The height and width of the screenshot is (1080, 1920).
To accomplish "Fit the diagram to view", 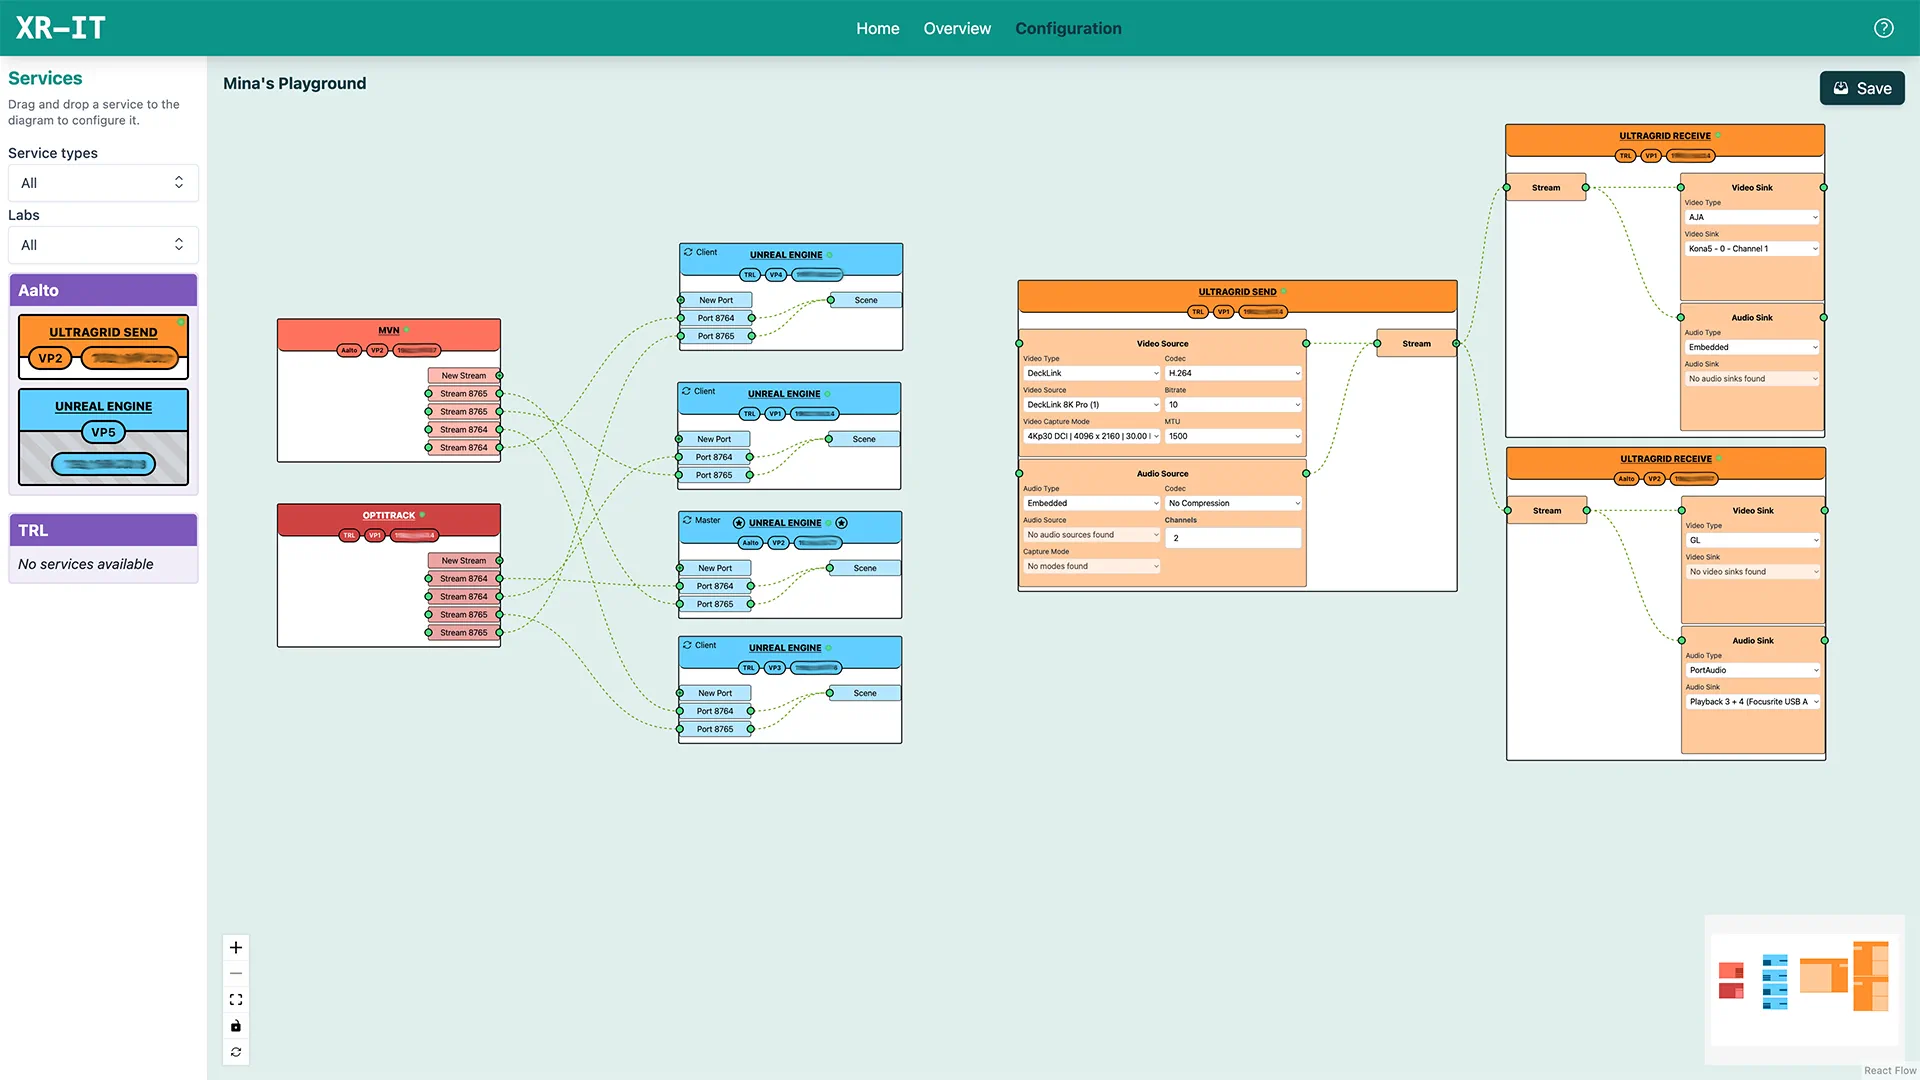I will tap(236, 999).
